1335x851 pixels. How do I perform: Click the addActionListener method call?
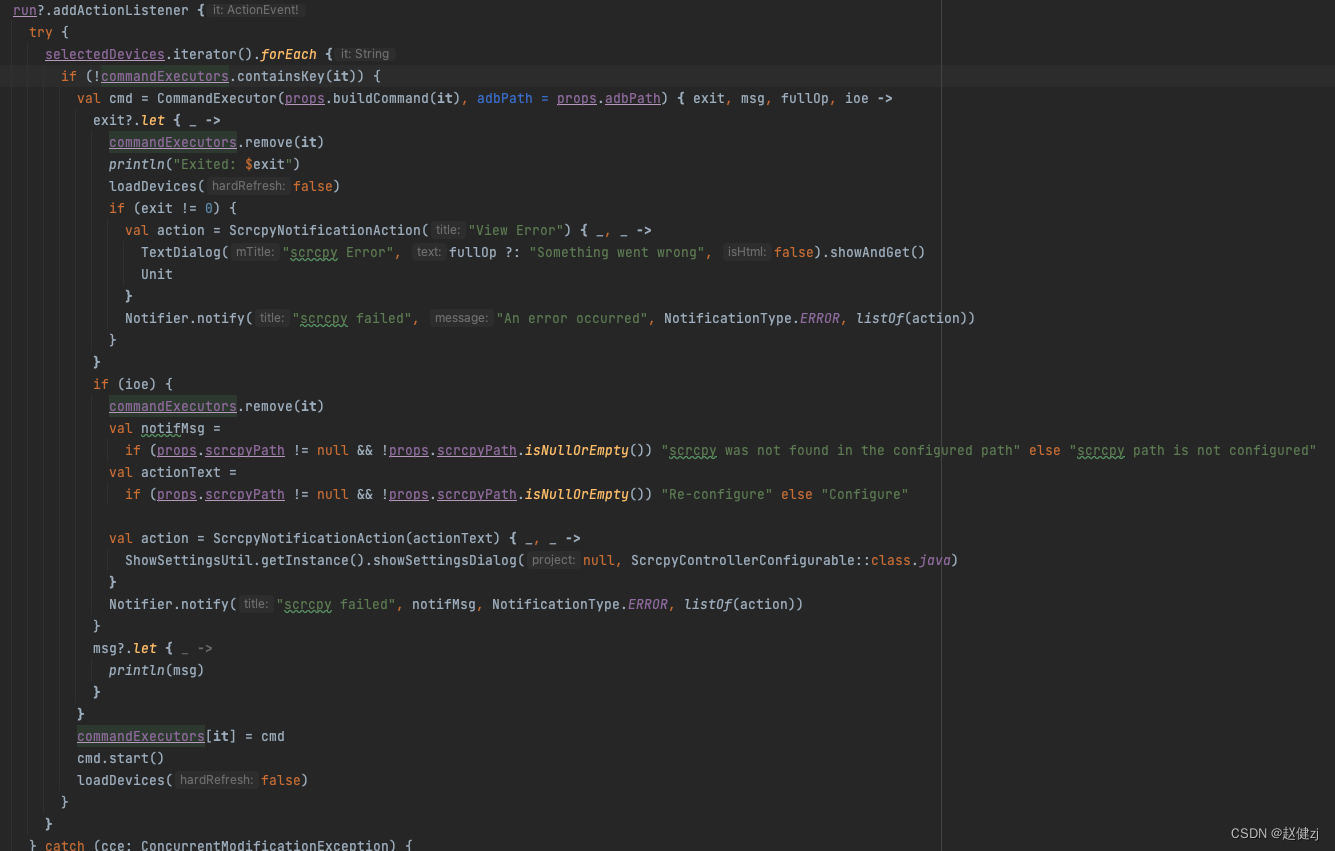pyautogui.click(x=121, y=10)
